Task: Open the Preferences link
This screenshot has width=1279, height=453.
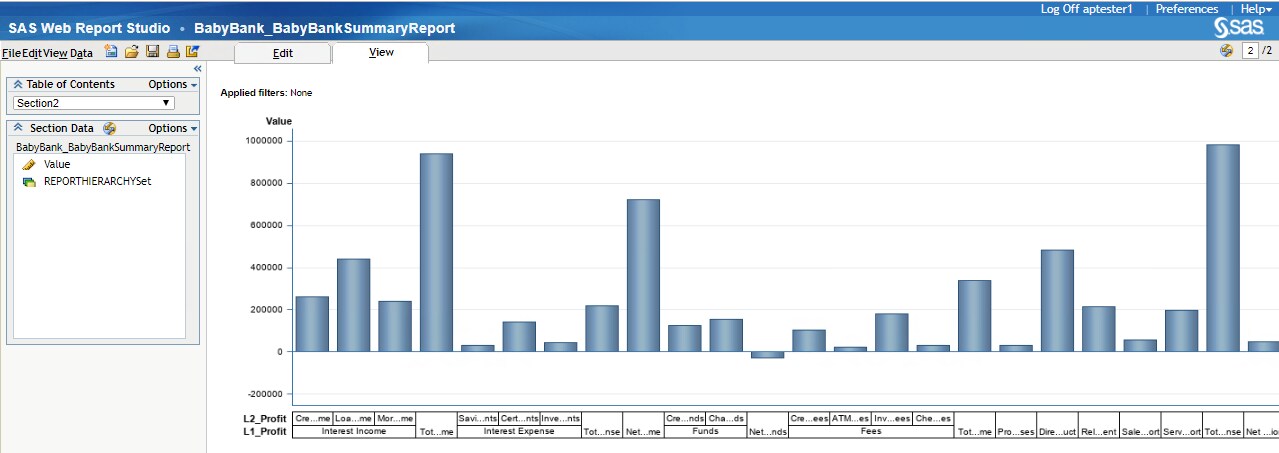Action: (x=1186, y=9)
